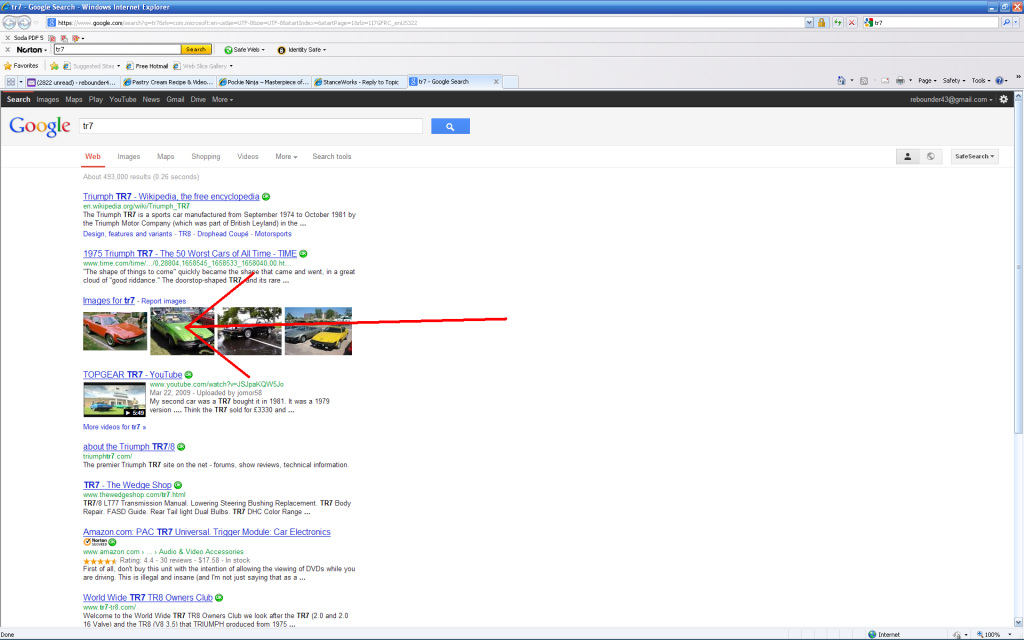Play the TOPGEAR TR7 video thumbnail
The image size is (1024, 640).
click(114, 400)
